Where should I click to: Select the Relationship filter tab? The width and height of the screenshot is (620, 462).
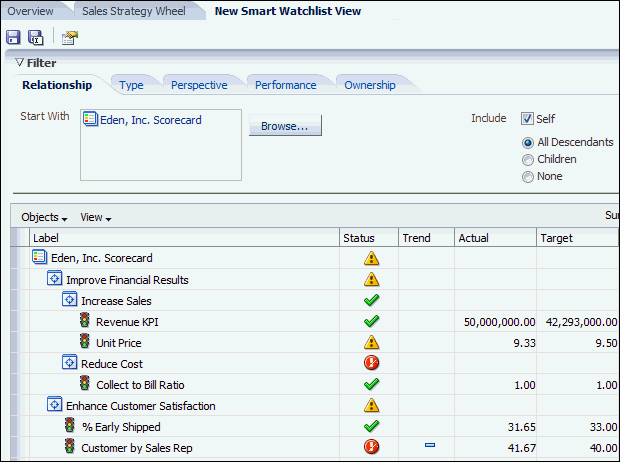click(57, 85)
